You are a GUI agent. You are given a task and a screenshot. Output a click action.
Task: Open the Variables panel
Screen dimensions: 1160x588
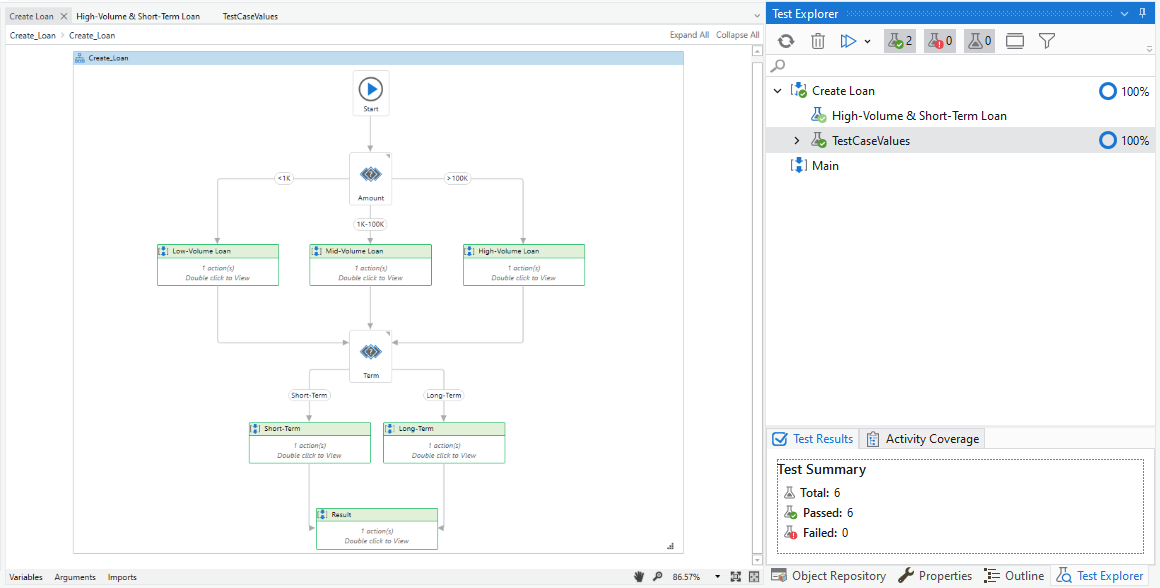[26, 577]
